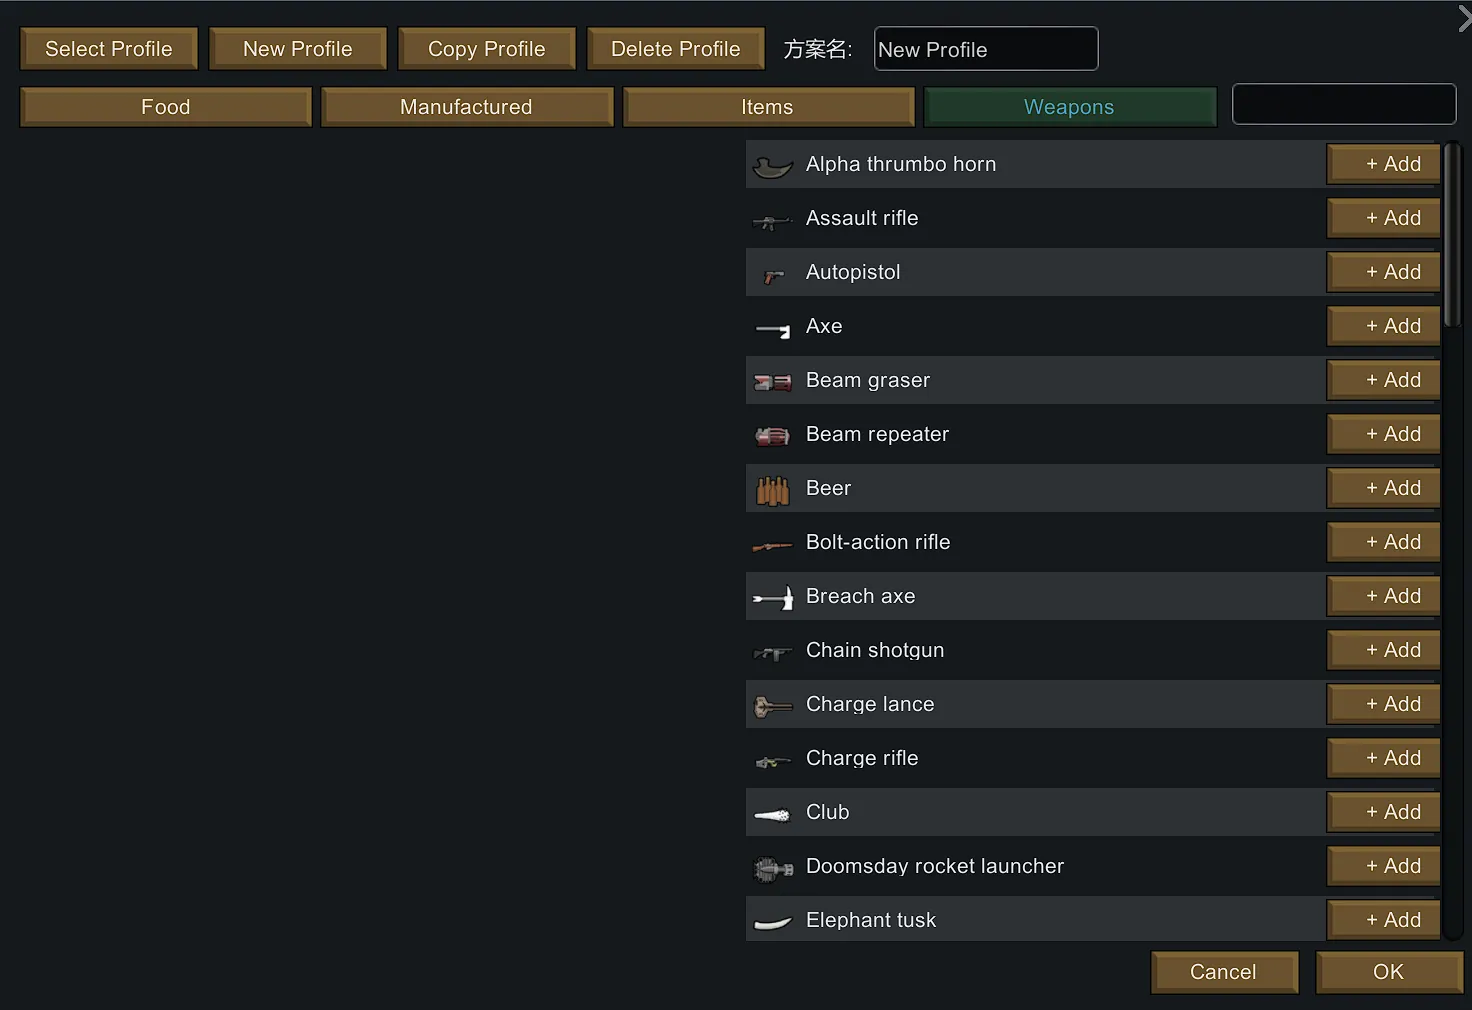Click the Charge lance icon
The height and width of the screenshot is (1010, 1472).
click(x=772, y=706)
